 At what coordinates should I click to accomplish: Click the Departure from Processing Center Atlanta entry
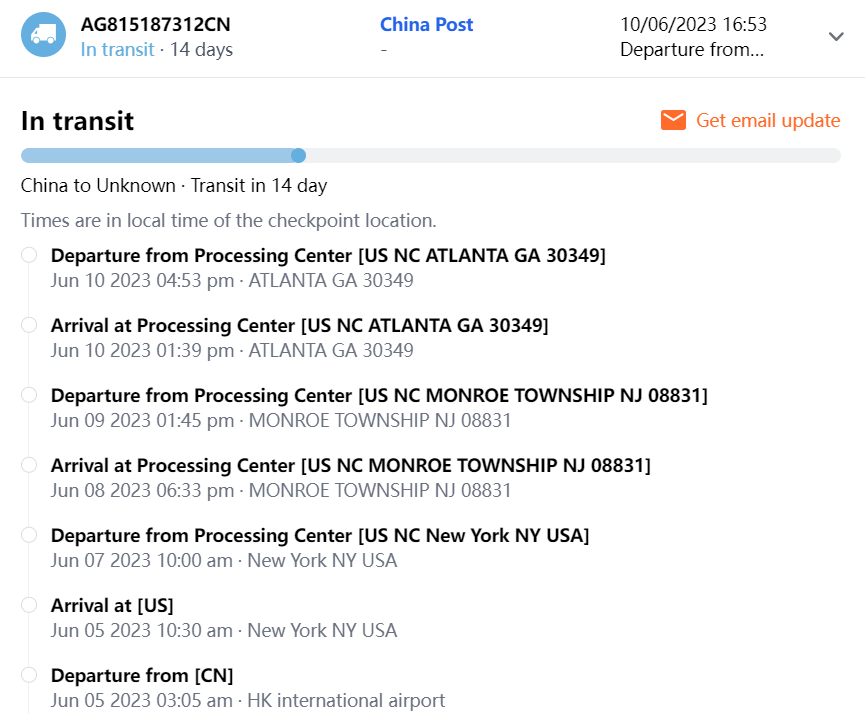coord(328,255)
